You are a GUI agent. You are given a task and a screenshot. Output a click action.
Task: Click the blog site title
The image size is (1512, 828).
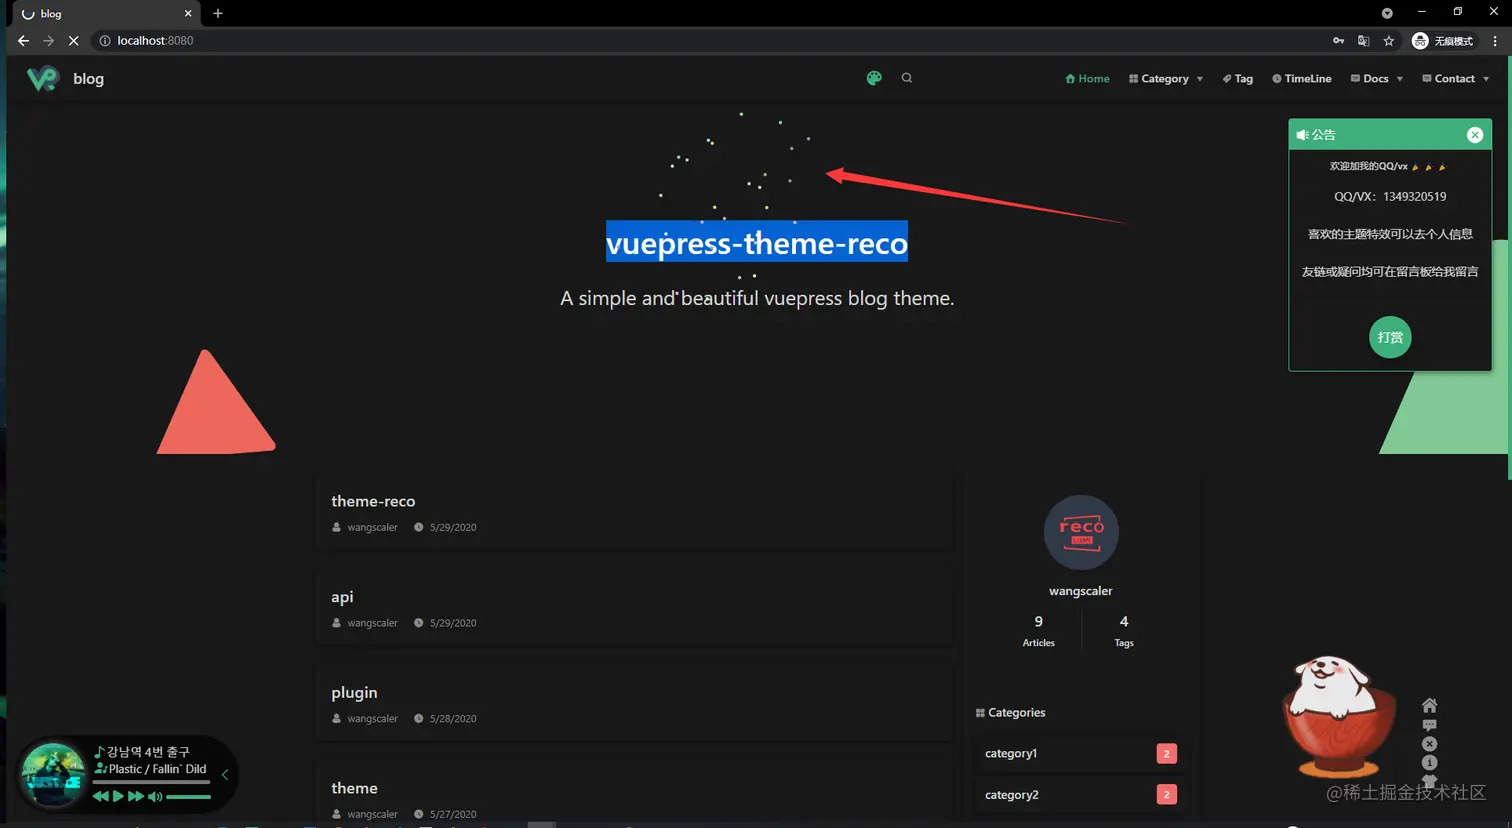pos(88,78)
